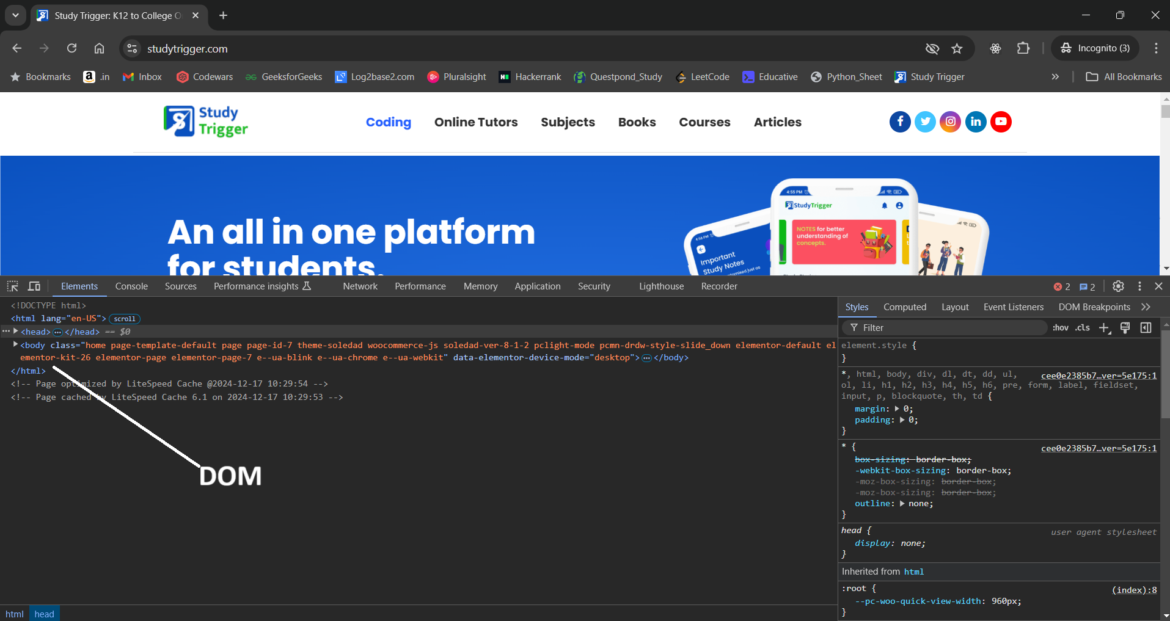Click the Instagram icon on the webpage
The width and height of the screenshot is (1170, 621).
950,122
